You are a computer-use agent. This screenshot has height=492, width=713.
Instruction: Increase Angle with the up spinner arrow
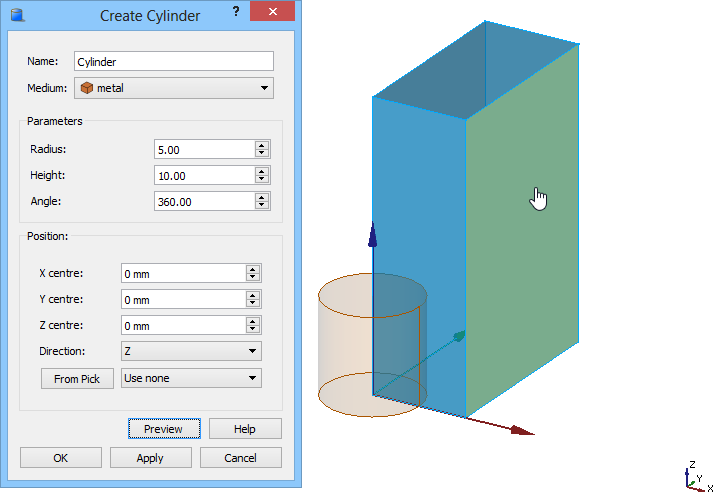pos(261,197)
